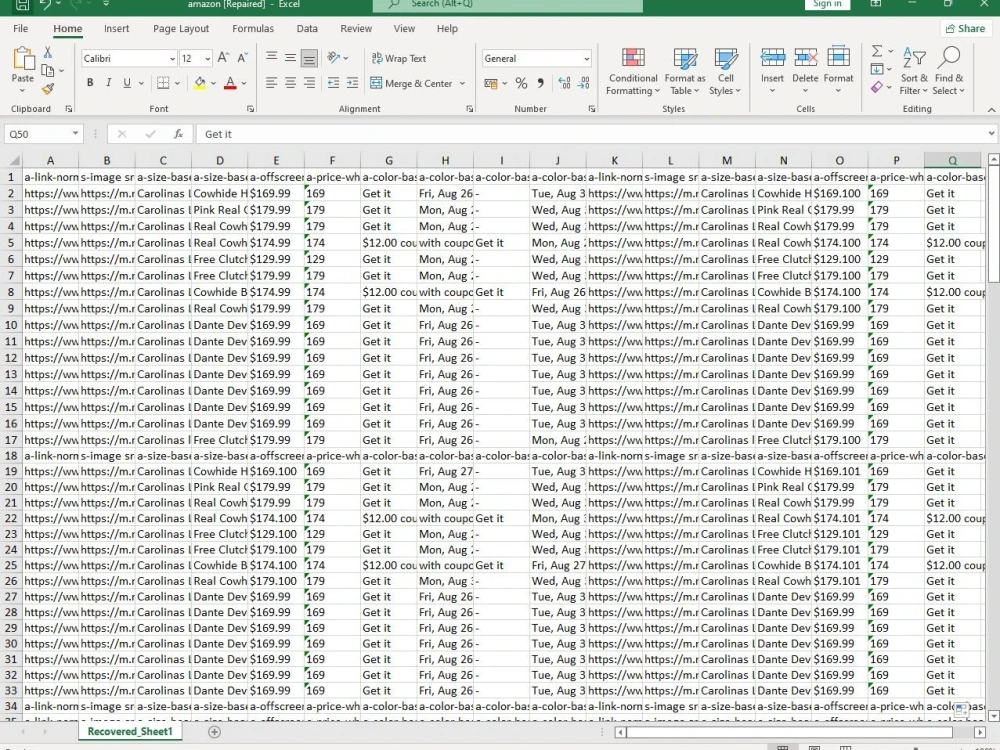Click the Paste clipboard icon
This screenshot has height=750, width=1000.
point(23,59)
